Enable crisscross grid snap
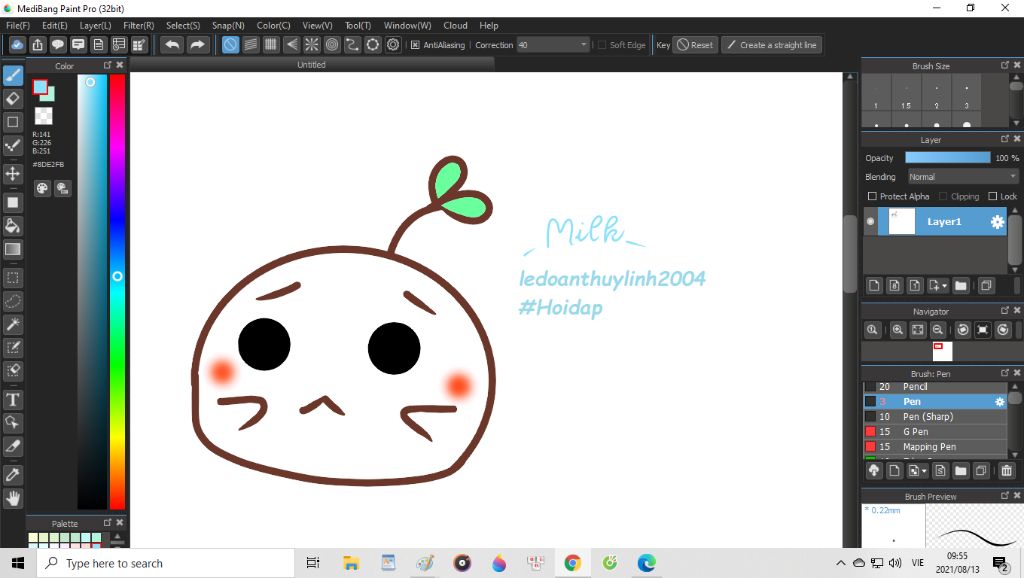The width and height of the screenshot is (1024, 578). pos(271,44)
